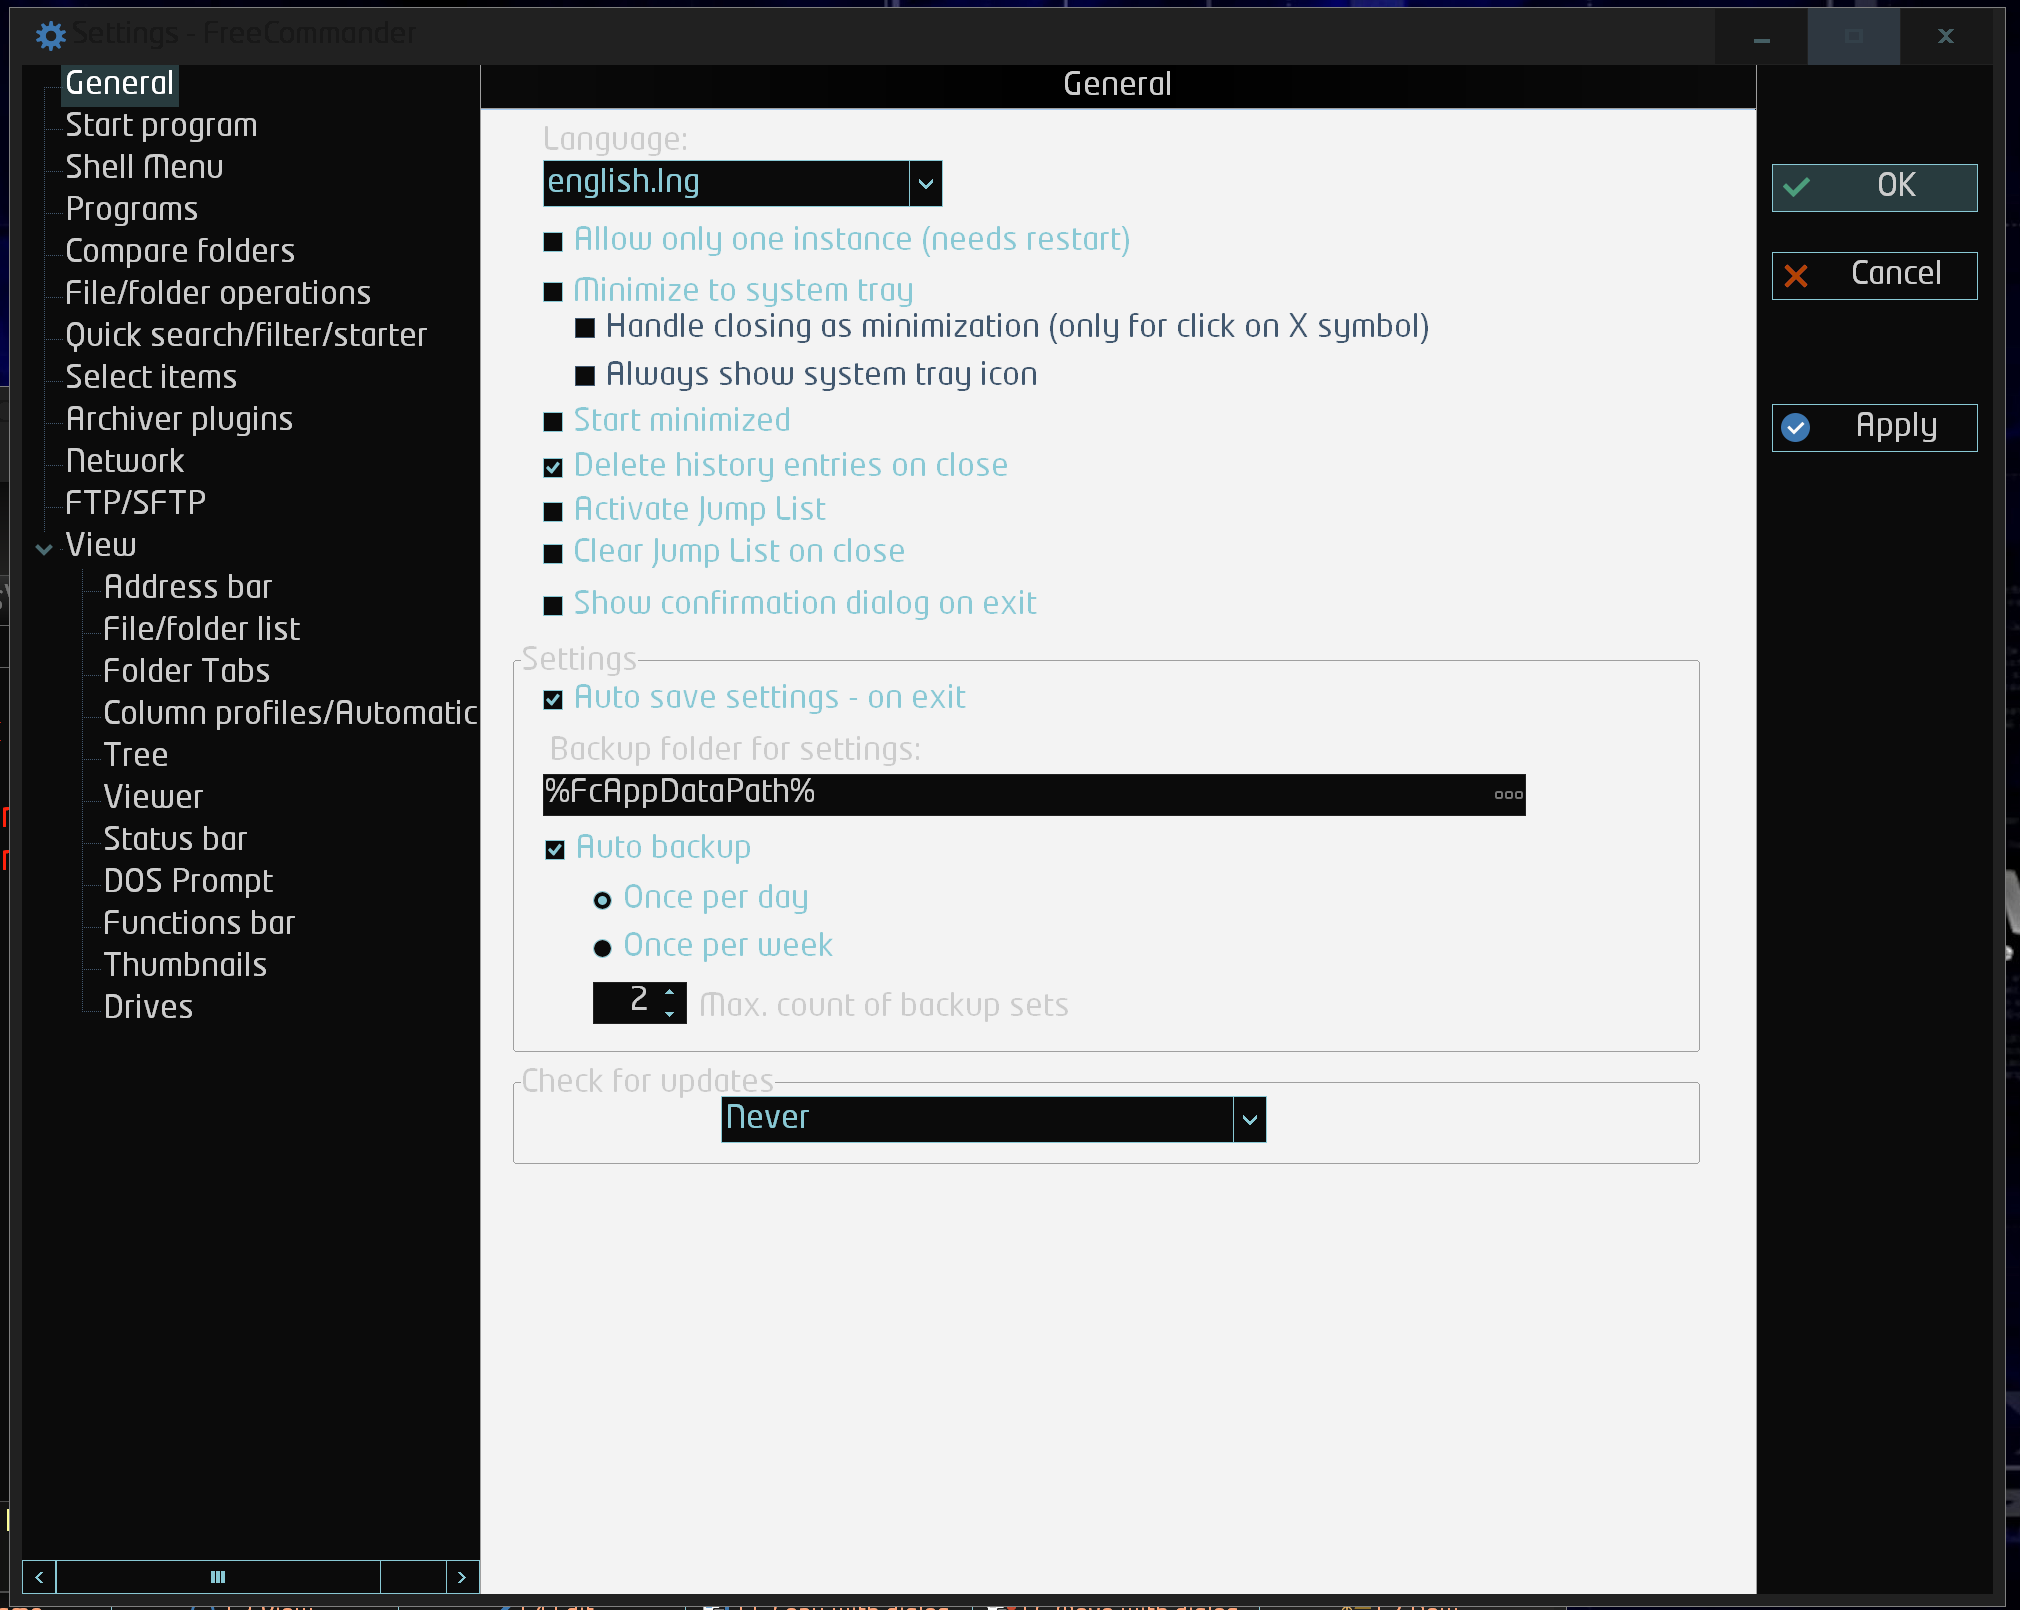
Task: Increase max backup sets with up spinner
Action: (x=670, y=992)
